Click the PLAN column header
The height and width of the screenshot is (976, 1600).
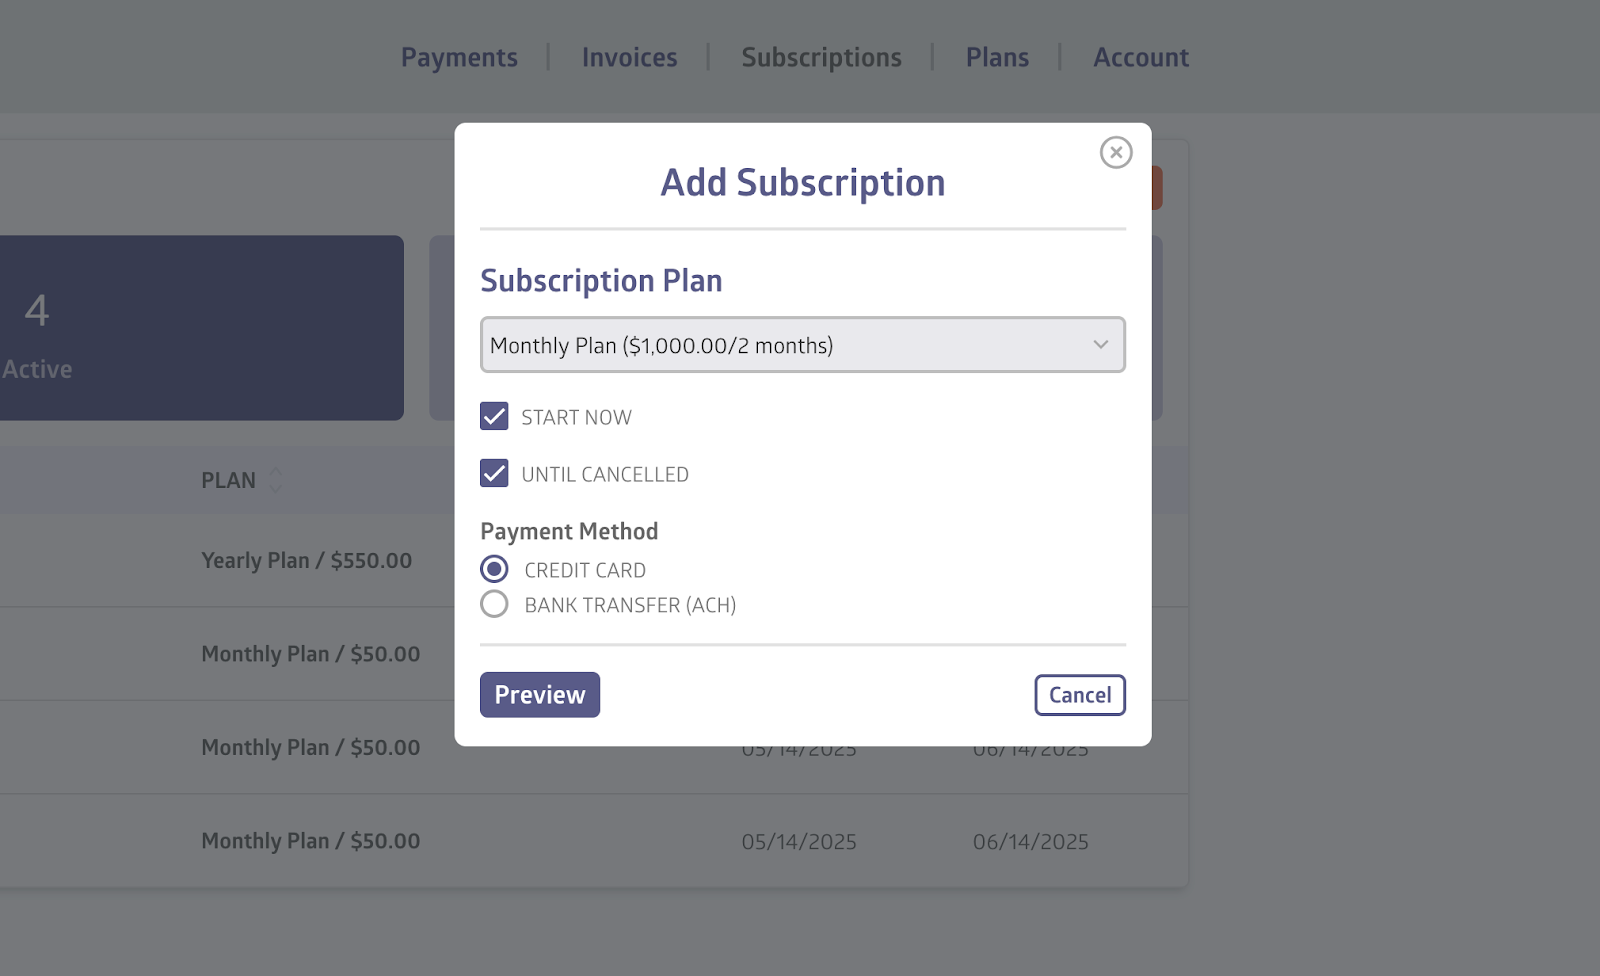coord(229,480)
